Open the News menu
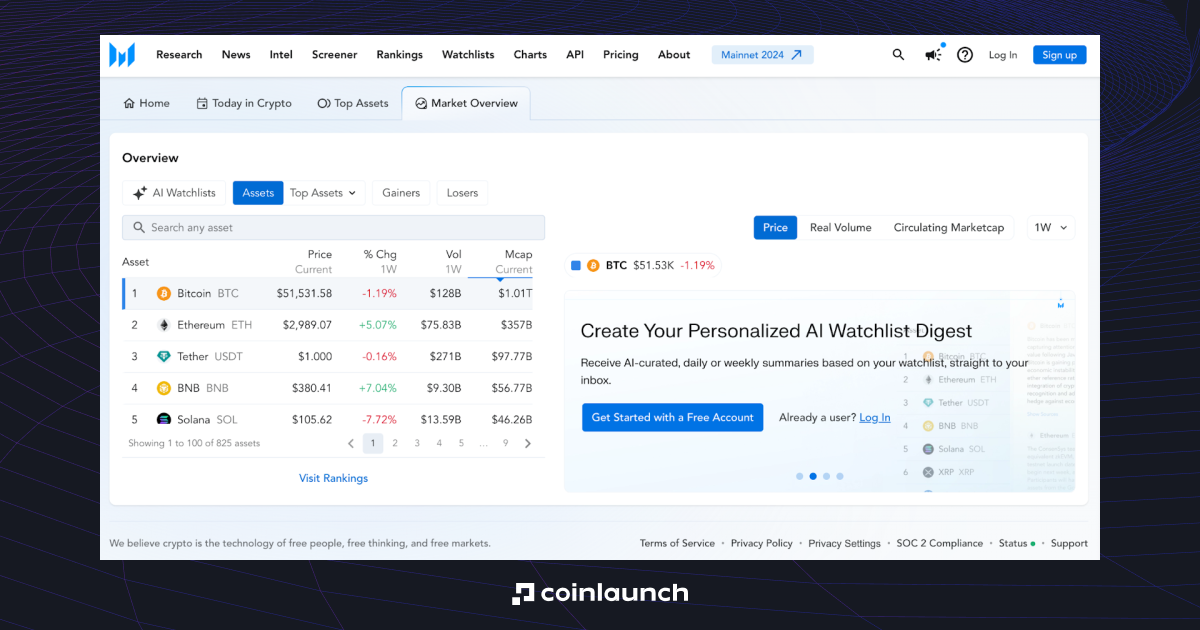 (236, 55)
